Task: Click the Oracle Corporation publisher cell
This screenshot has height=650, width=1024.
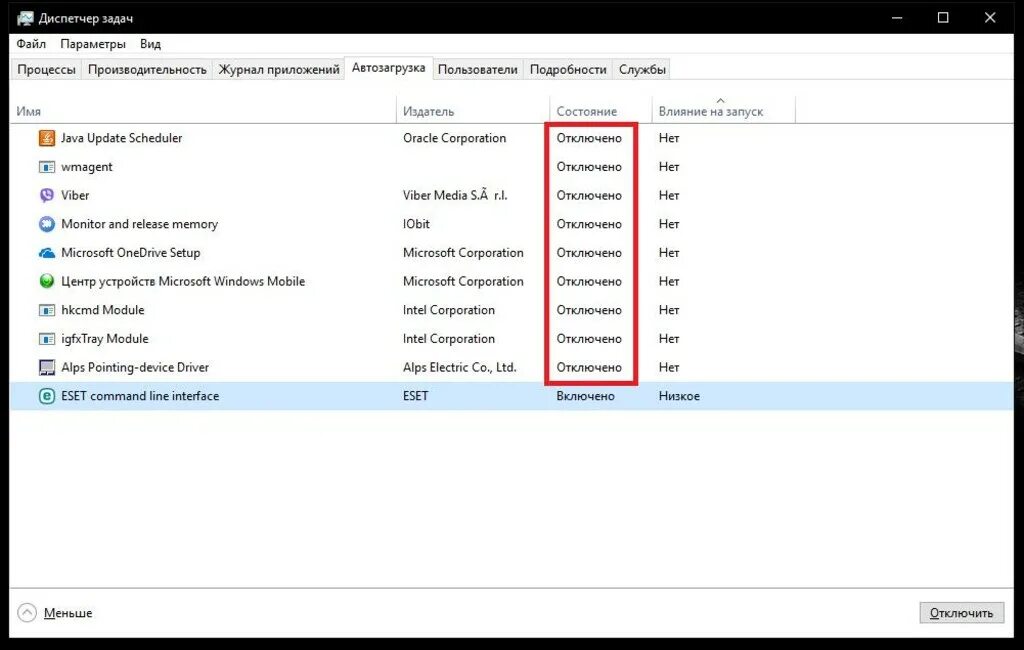Action: click(x=455, y=138)
